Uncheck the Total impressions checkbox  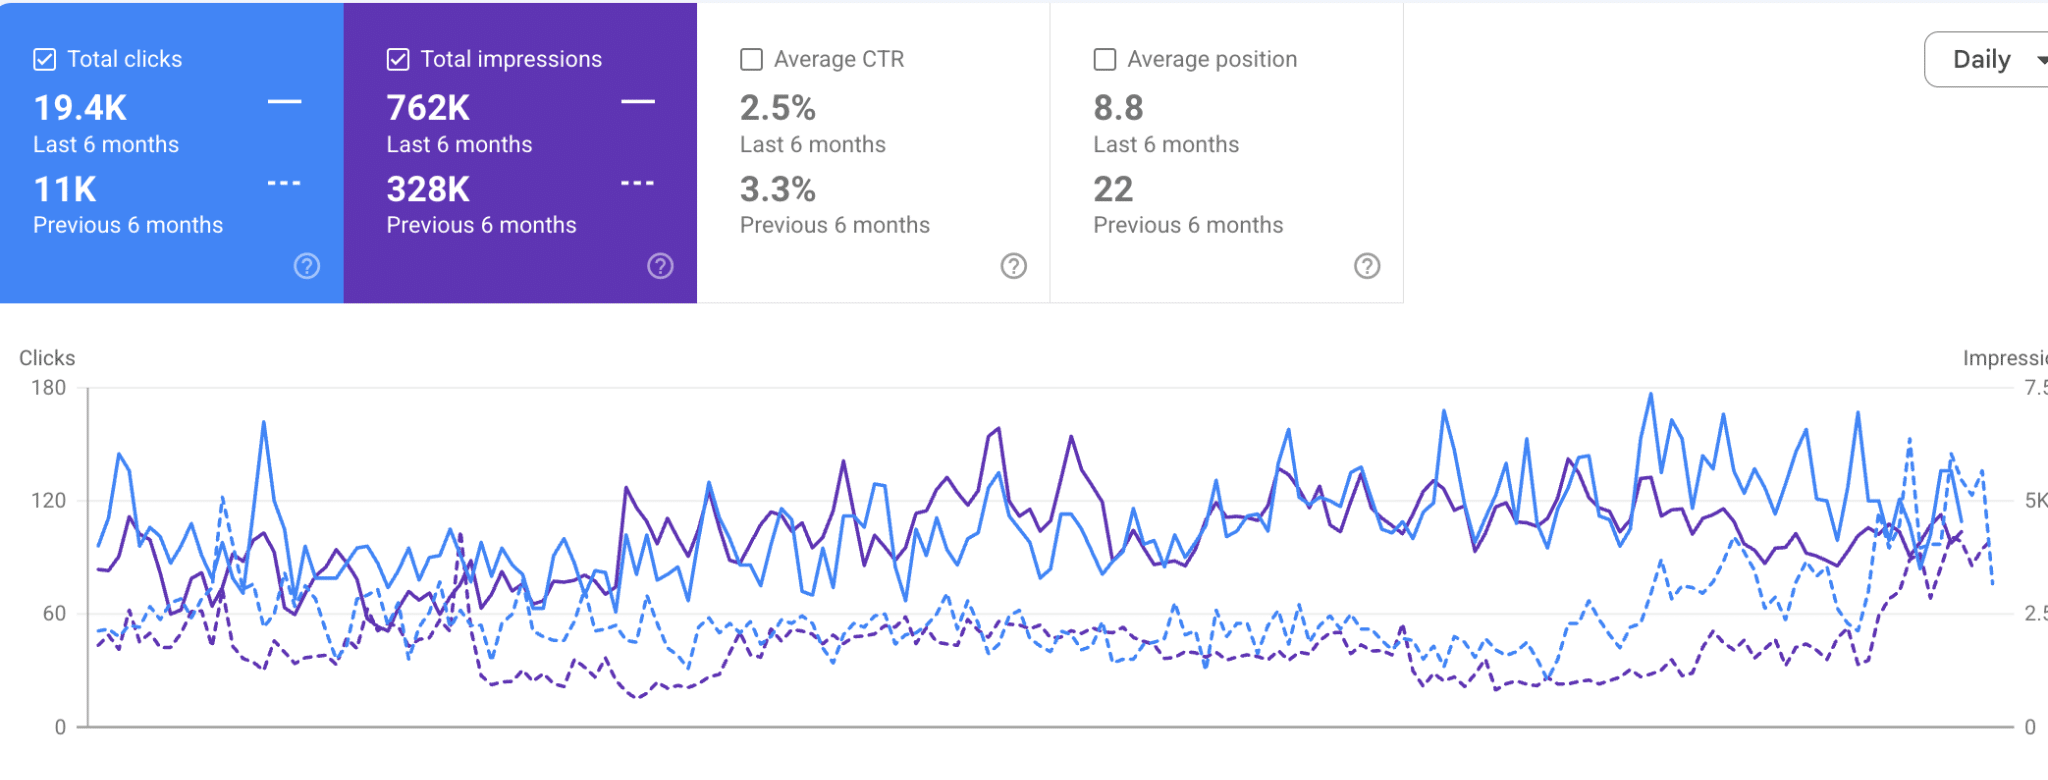tap(398, 59)
